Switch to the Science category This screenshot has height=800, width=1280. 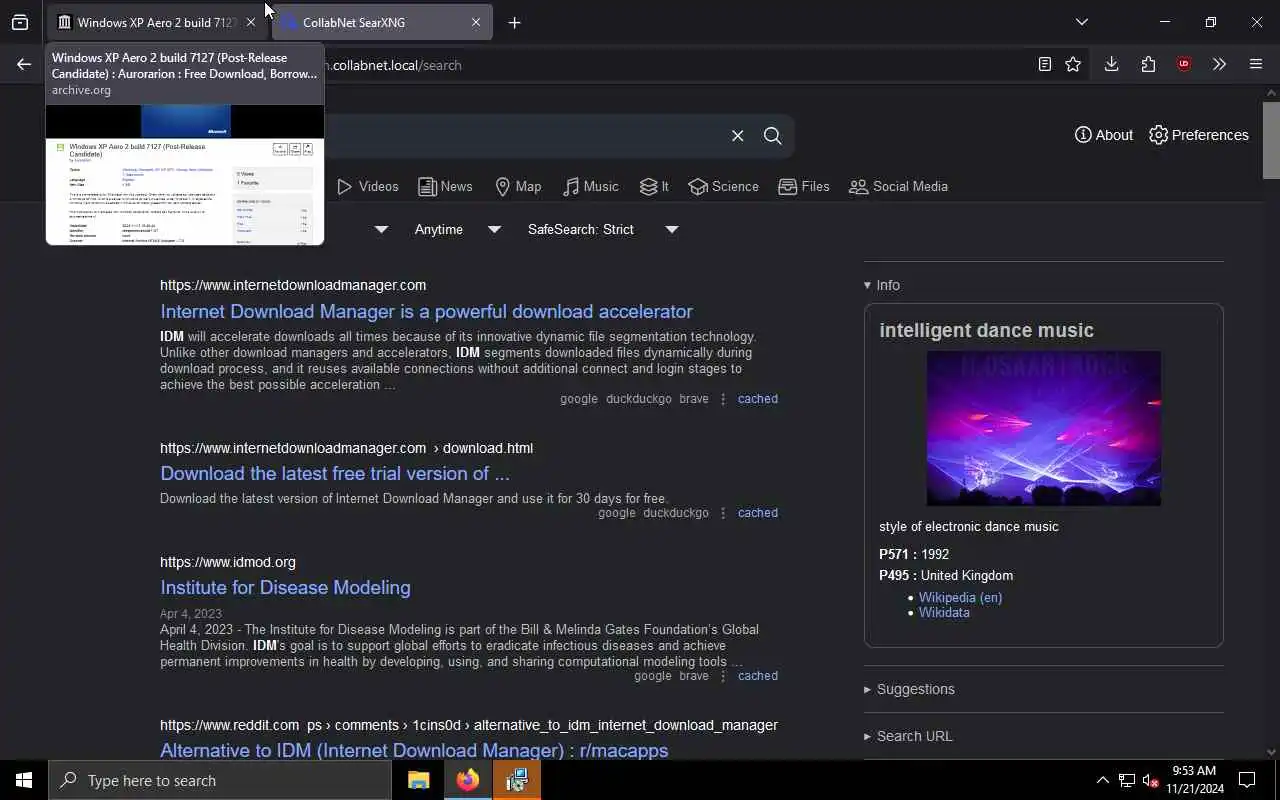[723, 186]
